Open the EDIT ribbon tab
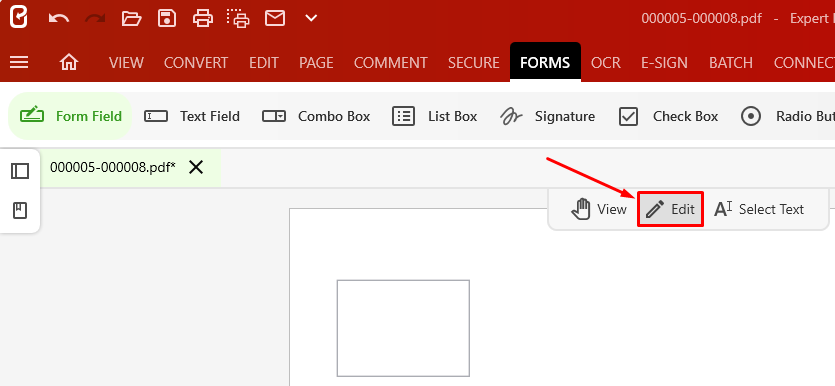The image size is (835, 386). (264, 62)
